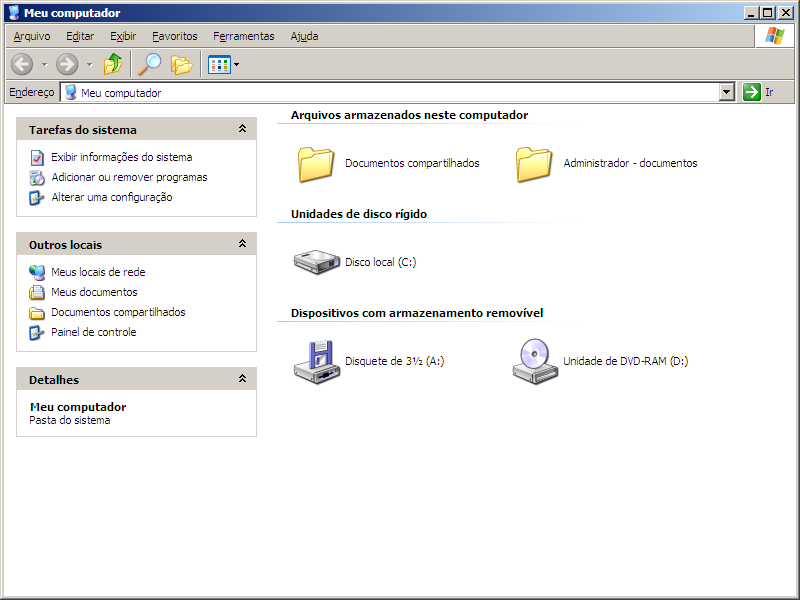Select the Disco local (C:) drive icon
The width and height of the screenshot is (800, 600).
click(317, 262)
